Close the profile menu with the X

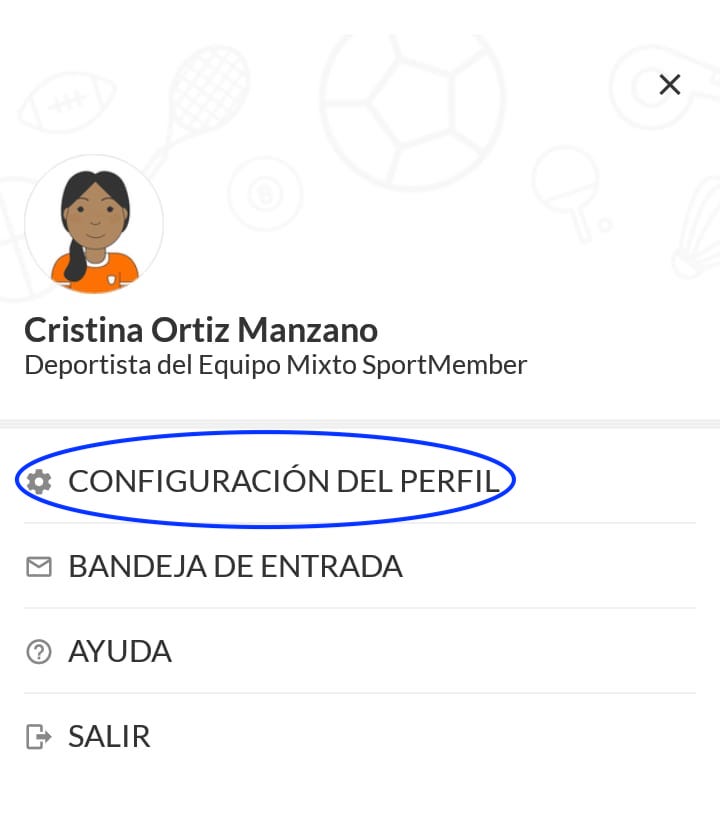coord(670,85)
